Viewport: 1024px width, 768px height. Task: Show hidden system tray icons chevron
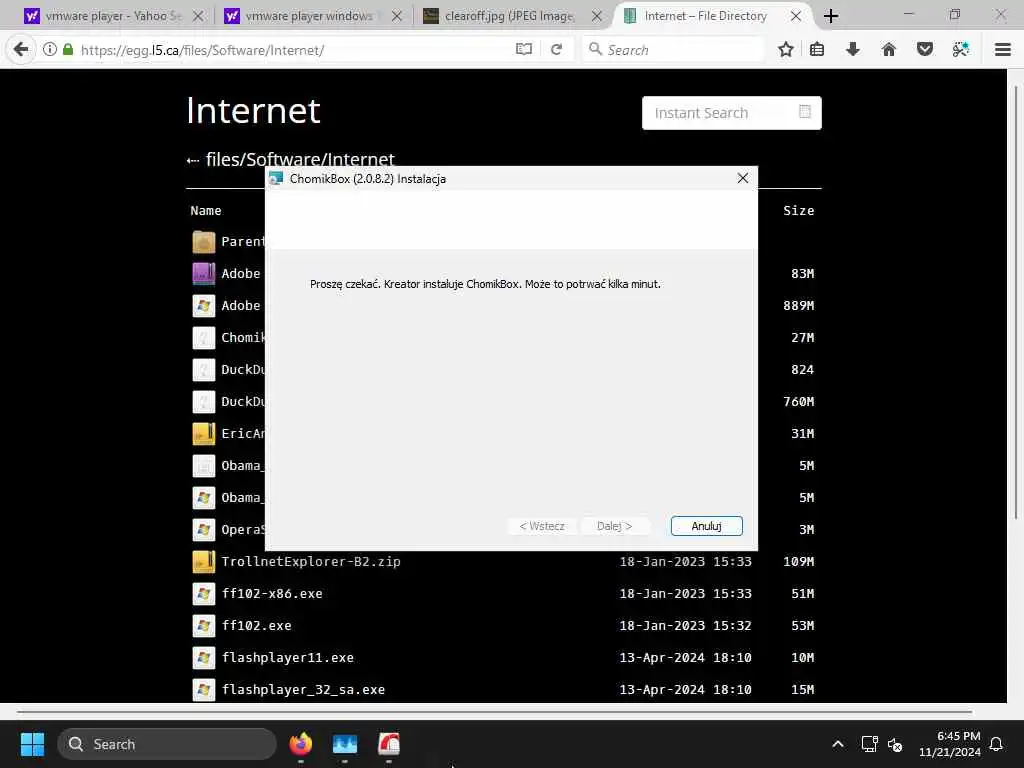838,744
